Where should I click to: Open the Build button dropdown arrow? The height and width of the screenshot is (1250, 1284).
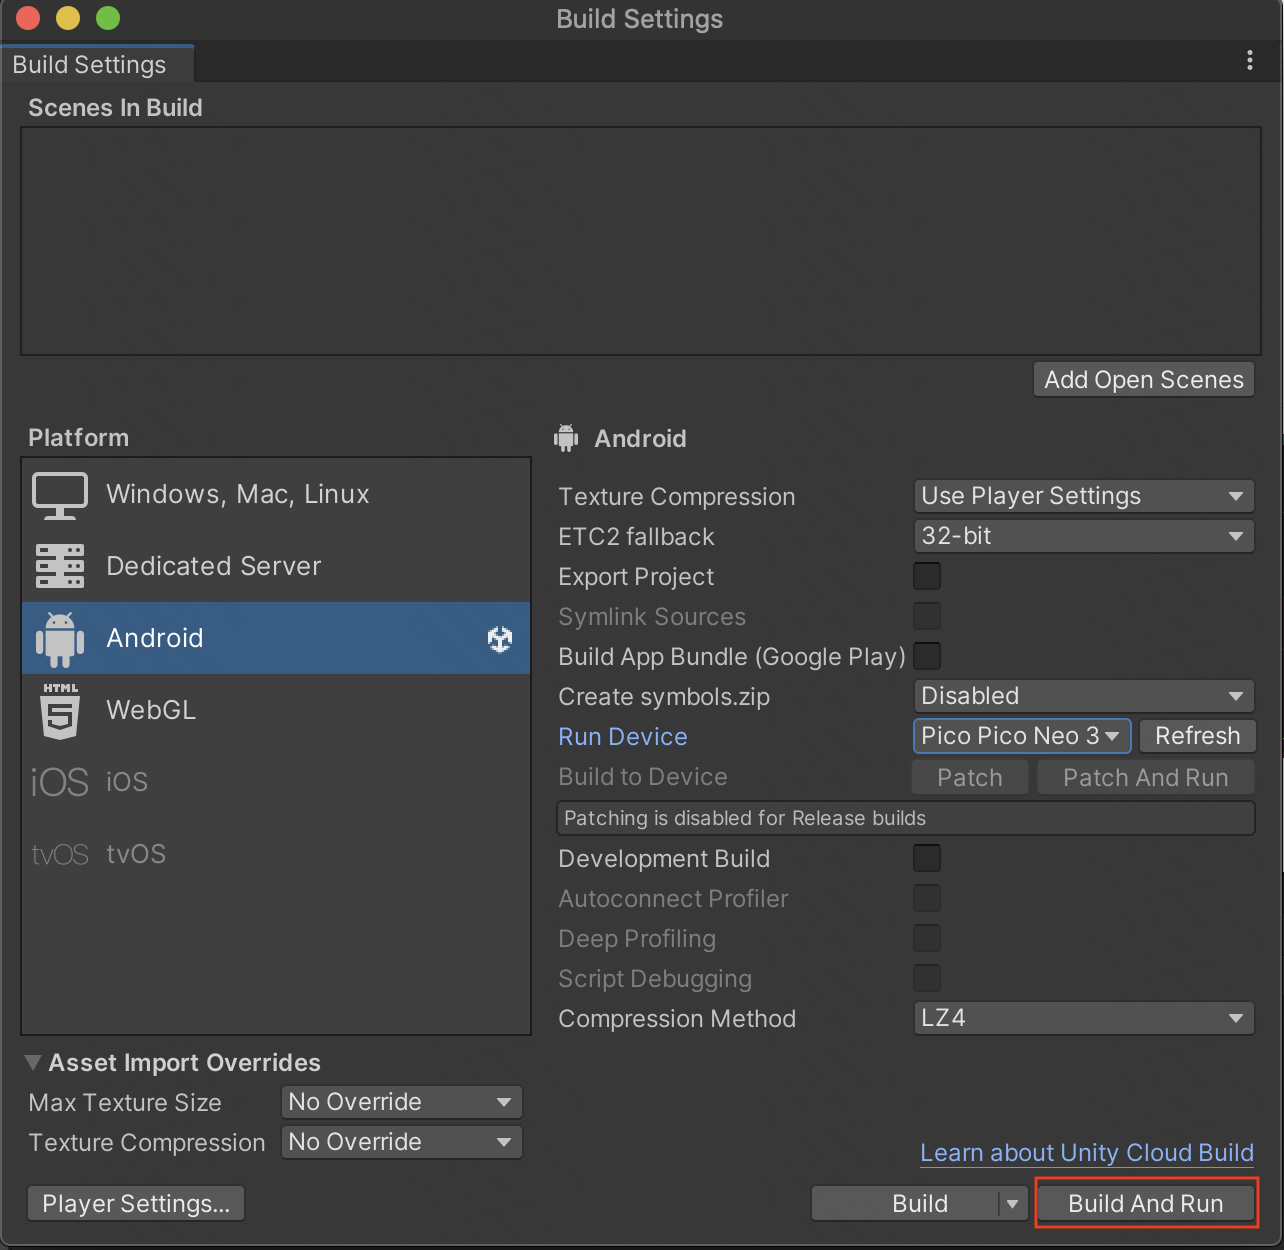[x=1013, y=1204]
